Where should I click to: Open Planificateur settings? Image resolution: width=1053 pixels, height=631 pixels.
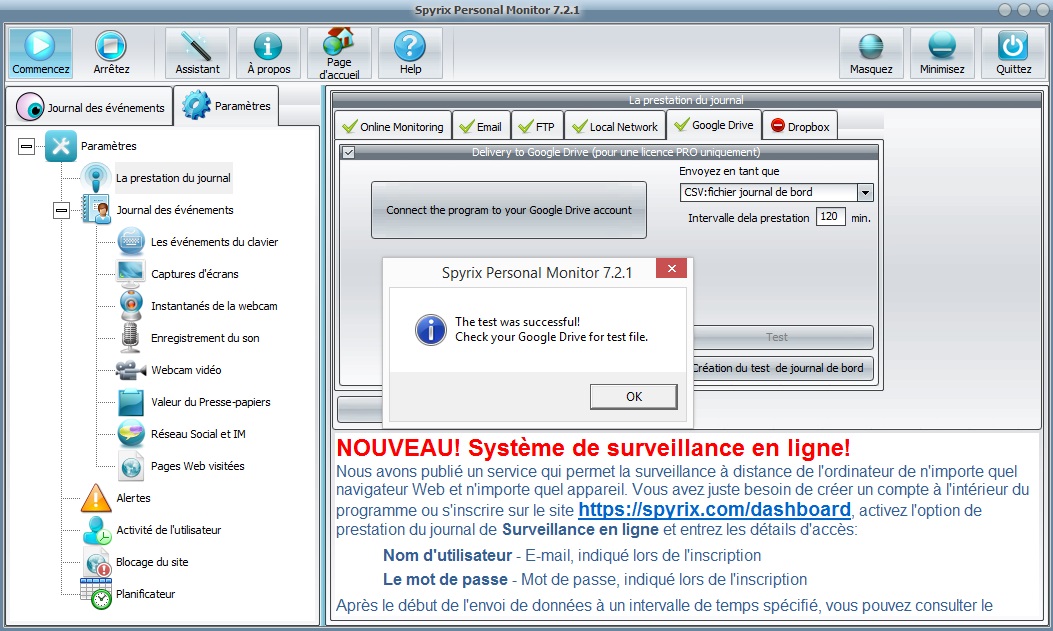[x=145, y=594]
